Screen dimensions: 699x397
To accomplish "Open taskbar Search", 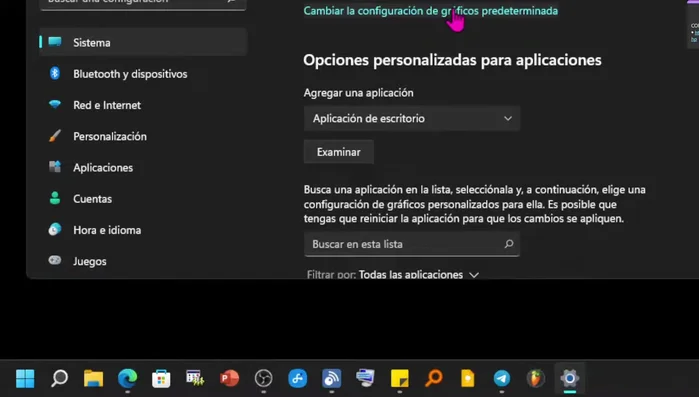I will pos(59,379).
